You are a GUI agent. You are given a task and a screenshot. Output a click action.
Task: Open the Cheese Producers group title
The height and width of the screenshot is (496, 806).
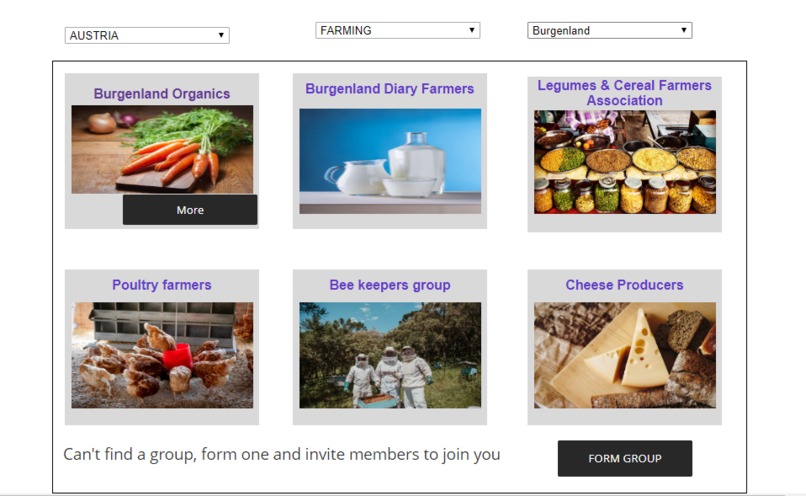[625, 285]
